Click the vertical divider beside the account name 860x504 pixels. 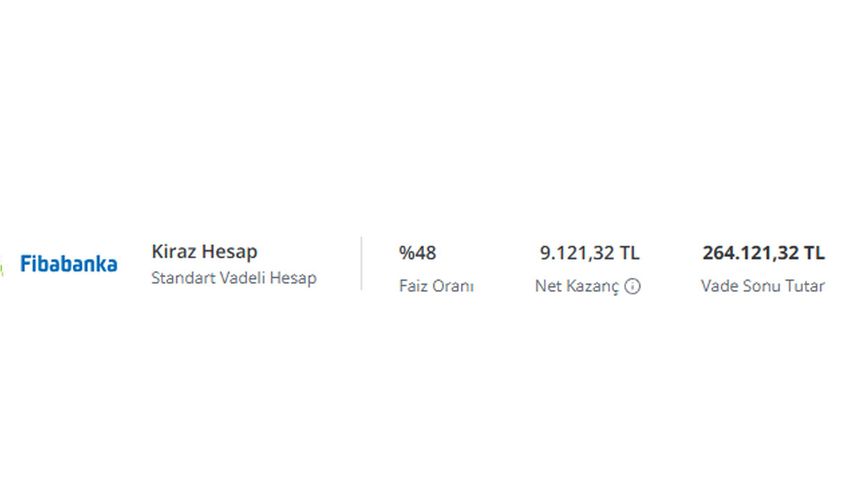click(x=361, y=263)
